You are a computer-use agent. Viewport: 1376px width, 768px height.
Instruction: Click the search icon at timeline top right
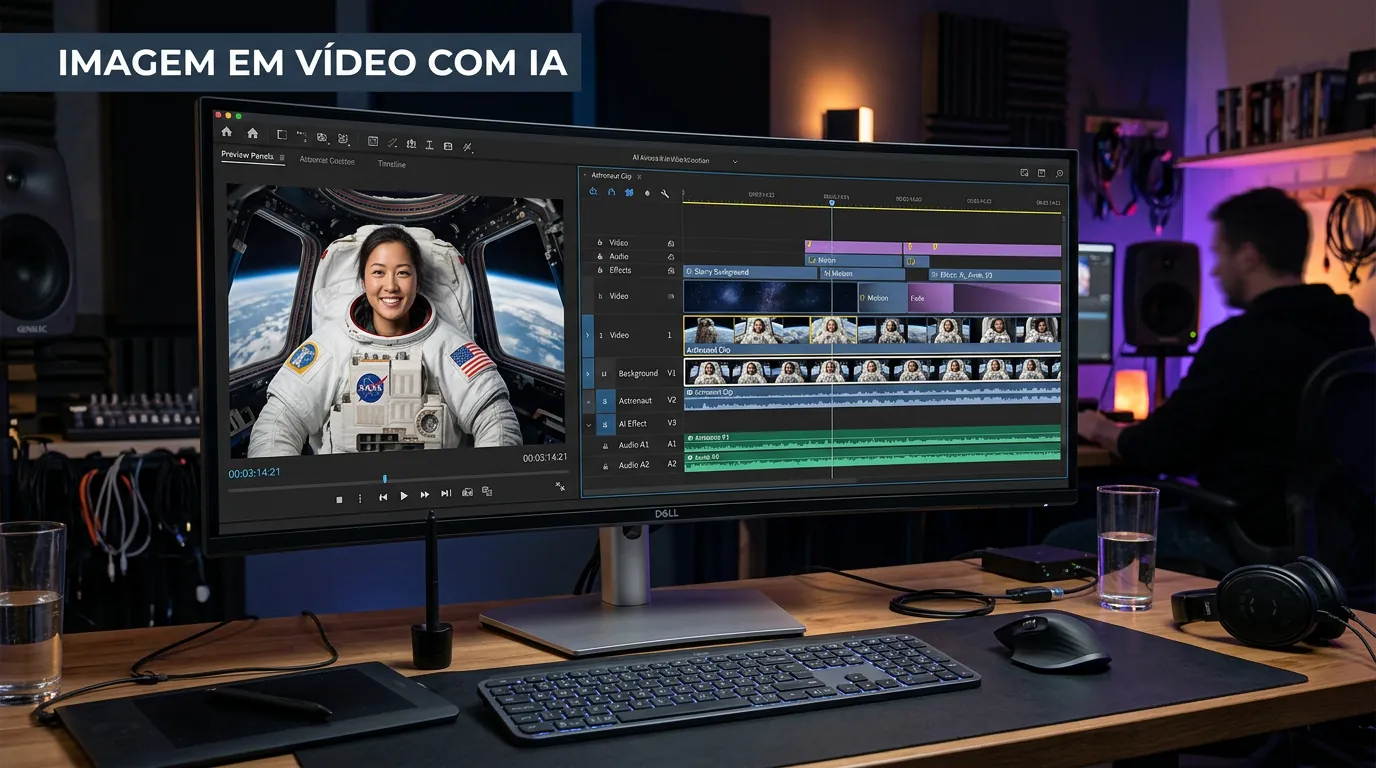pos(1059,173)
